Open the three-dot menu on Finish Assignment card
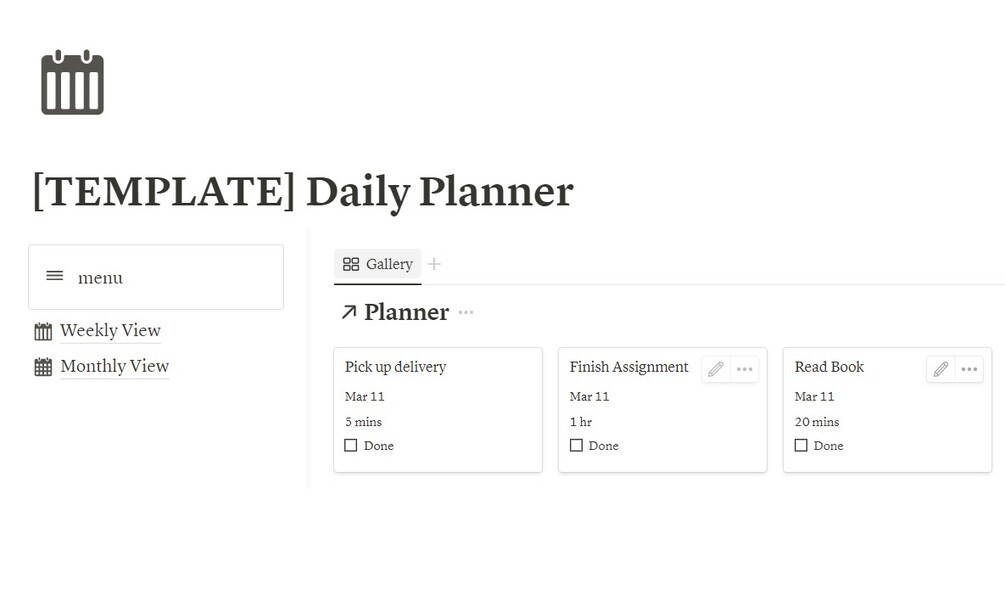The image size is (1005, 595). tap(744, 369)
